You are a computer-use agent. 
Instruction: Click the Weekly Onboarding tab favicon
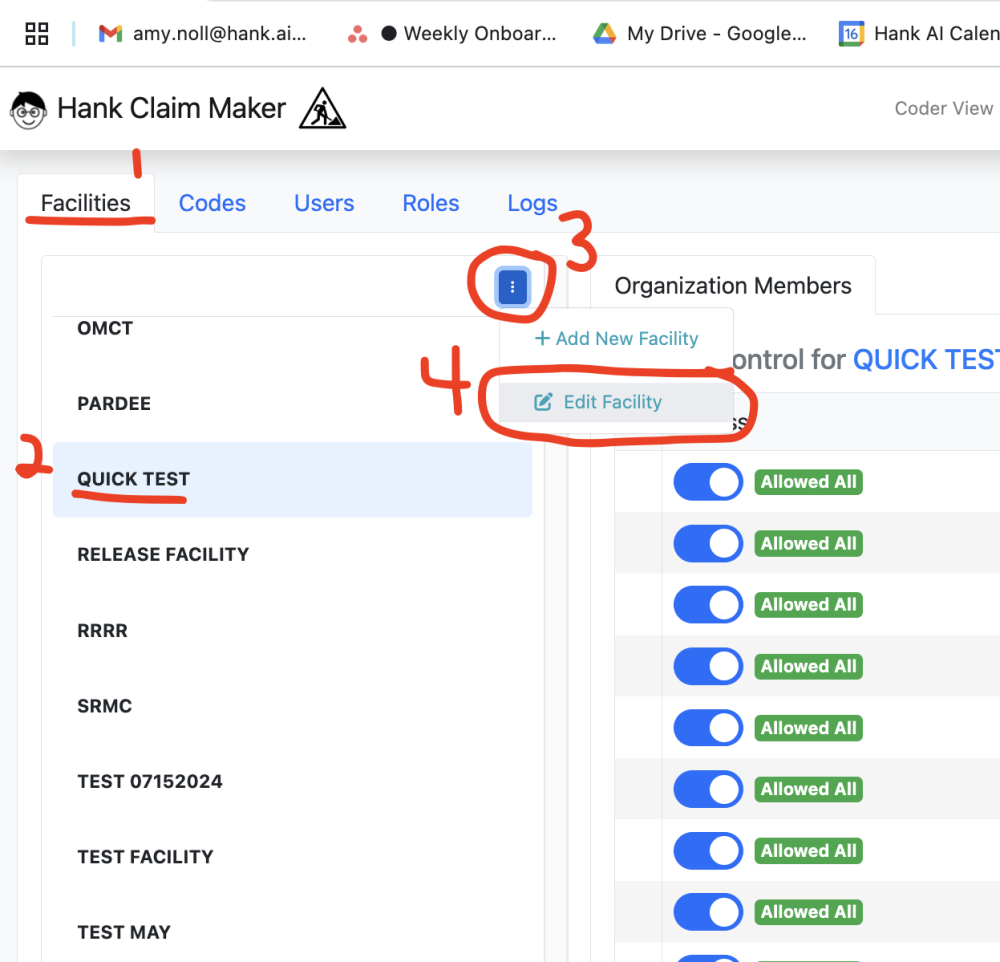(x=357, y=33)
